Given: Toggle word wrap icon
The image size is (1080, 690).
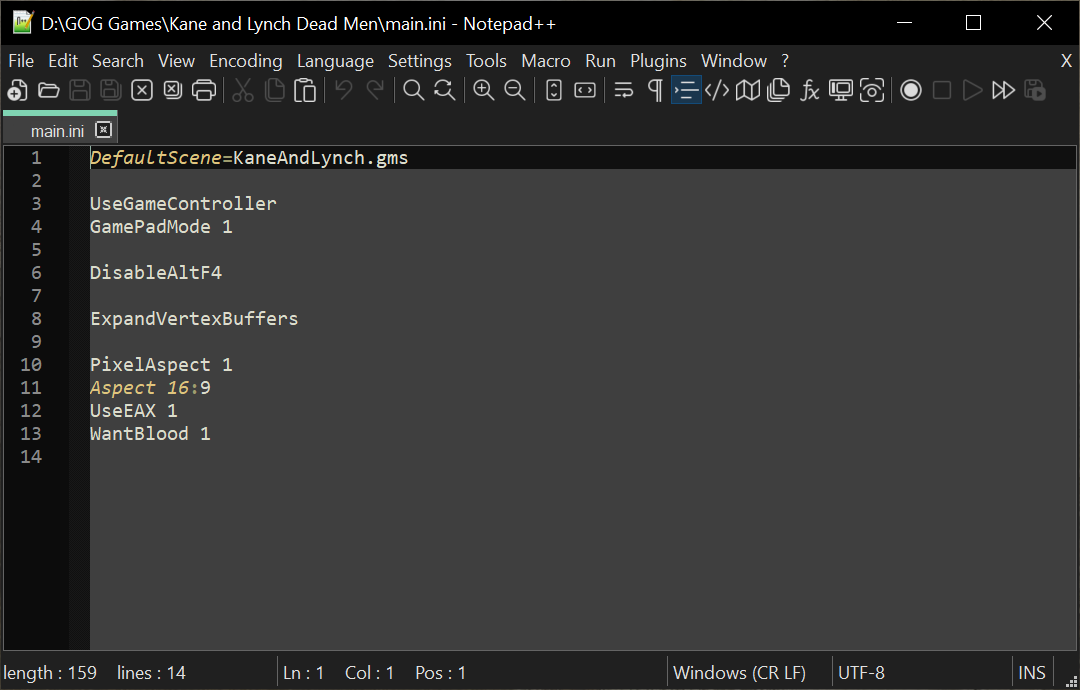Looking at the screenshot, I should (x=623, y=90).
